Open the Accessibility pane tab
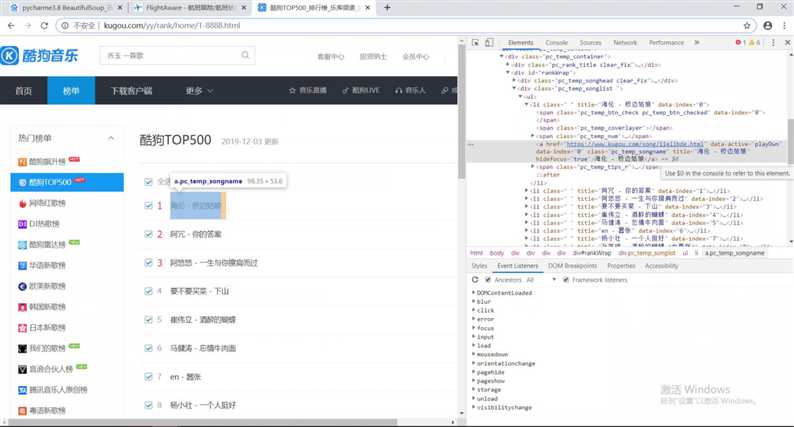The height and width of the screenshot is (427, 794). [x=661, y=266]
